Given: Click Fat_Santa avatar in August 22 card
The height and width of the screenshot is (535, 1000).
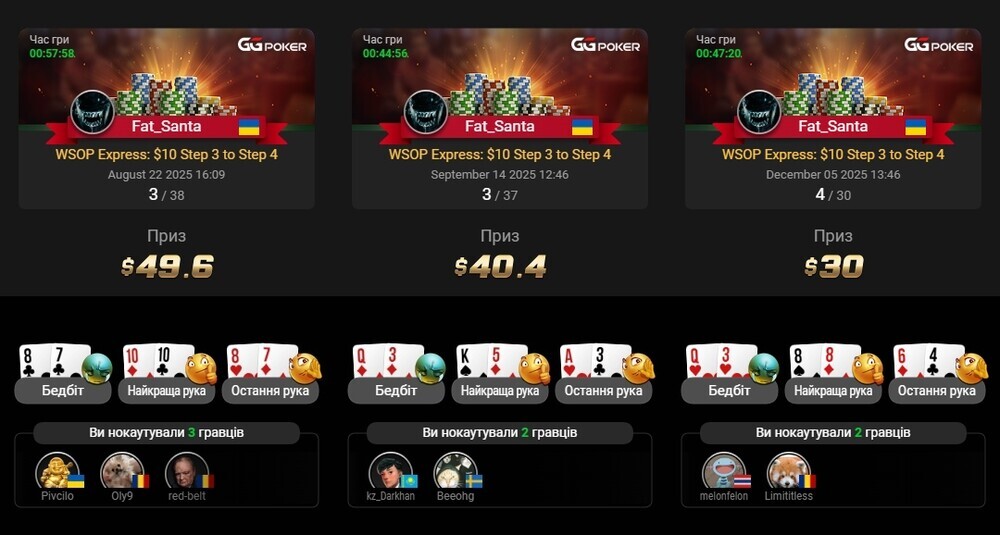Looking at the screenshot, I should point(92,112).
